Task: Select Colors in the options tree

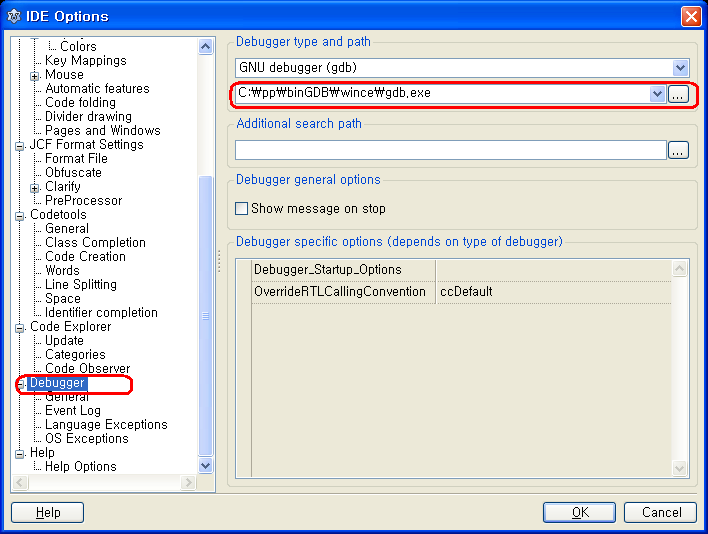Action: pos(78,46)
